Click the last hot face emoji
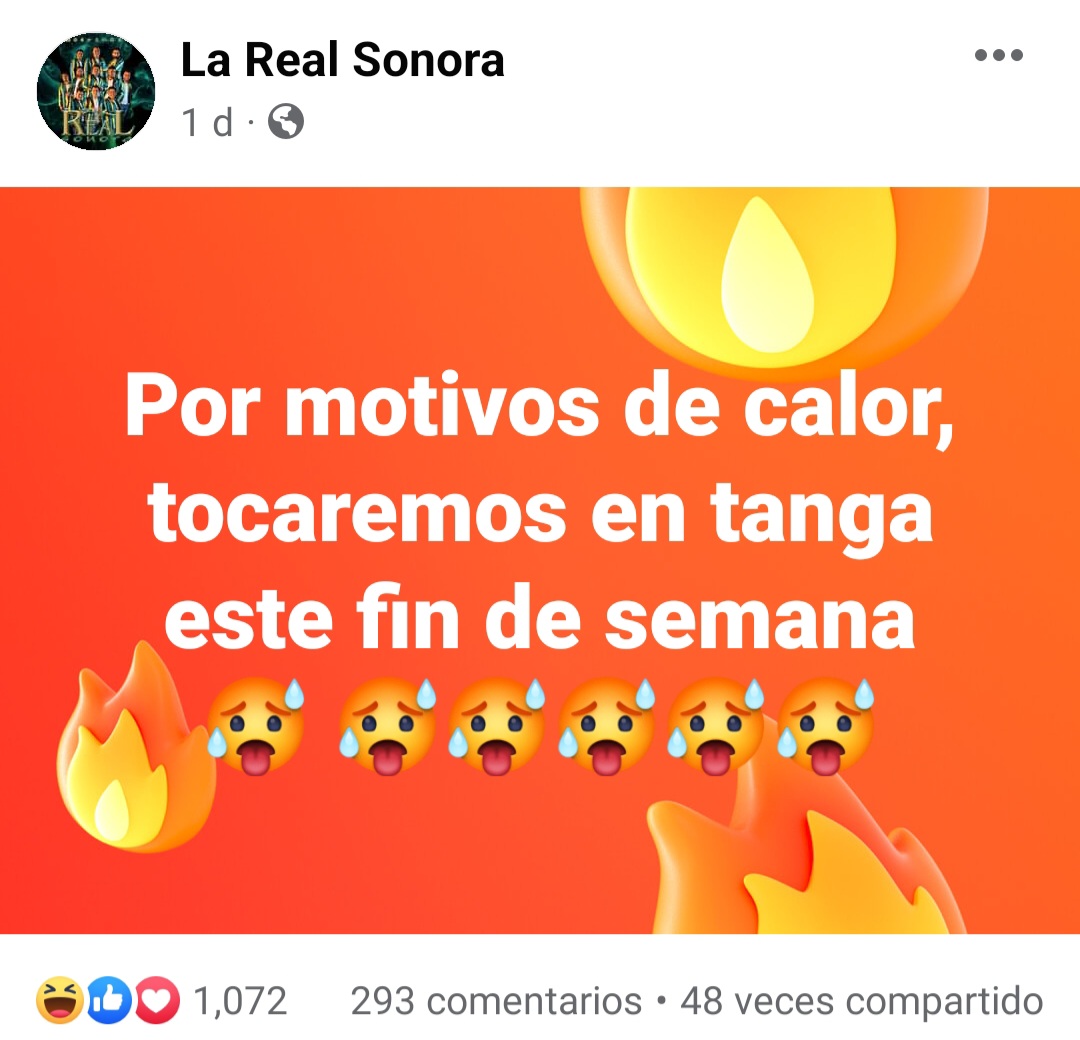 pos(826,727)
